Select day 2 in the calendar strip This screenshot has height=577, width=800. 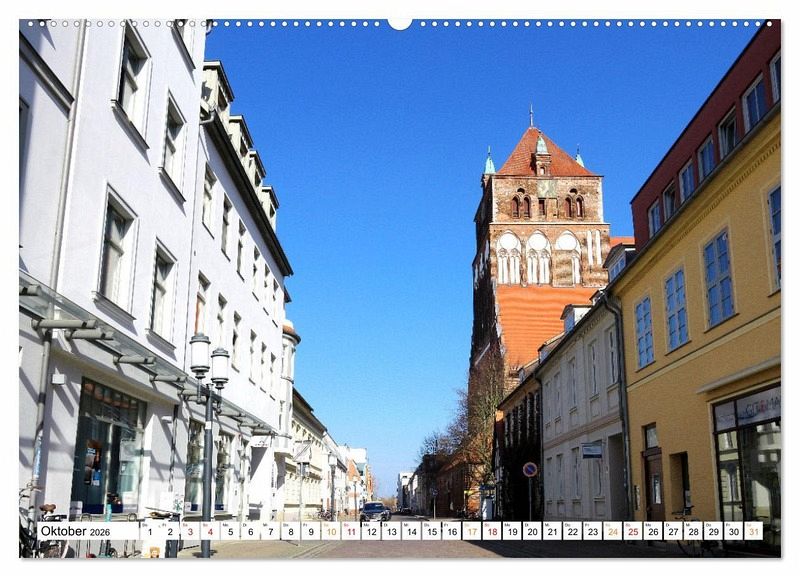point(170,531)
